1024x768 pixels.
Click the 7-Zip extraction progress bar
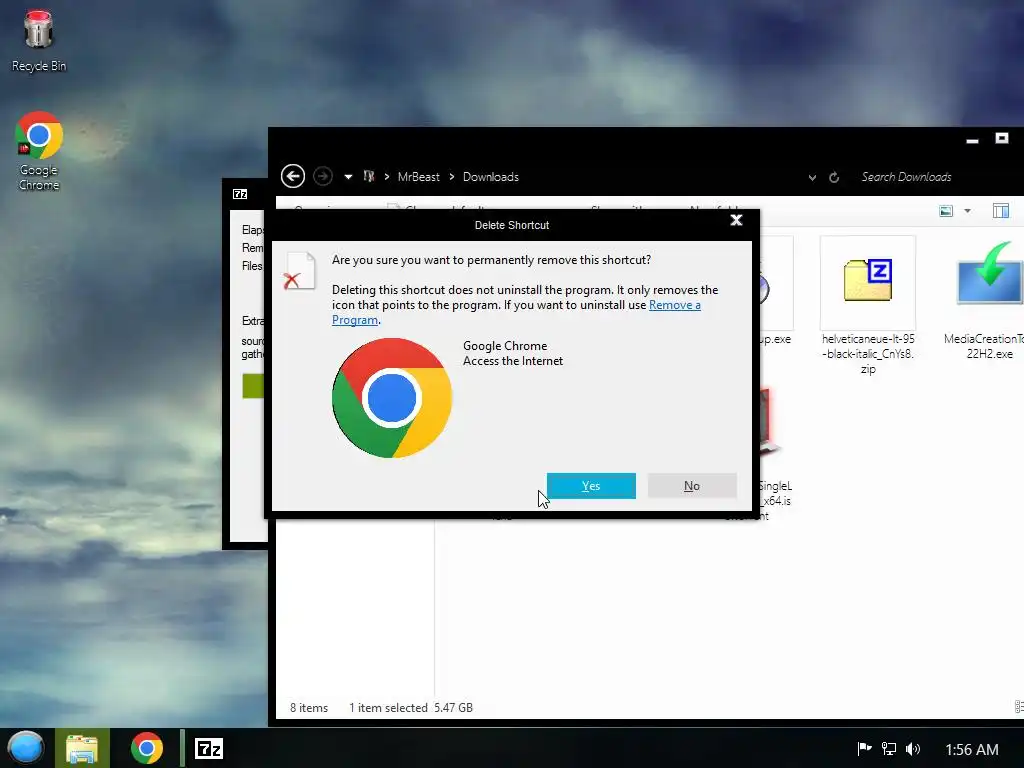[x=253, y=386]
